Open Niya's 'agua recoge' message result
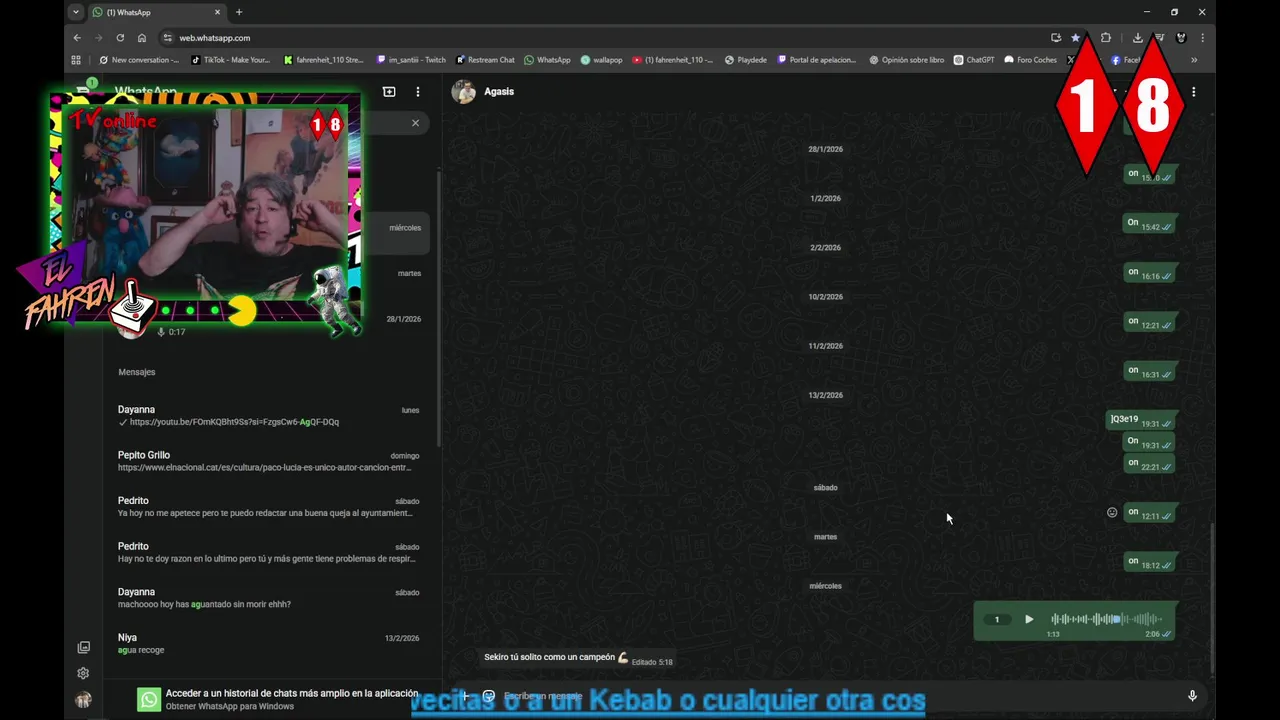The height and width of the screenshot is (720, 1280). [x=268, y=643]
